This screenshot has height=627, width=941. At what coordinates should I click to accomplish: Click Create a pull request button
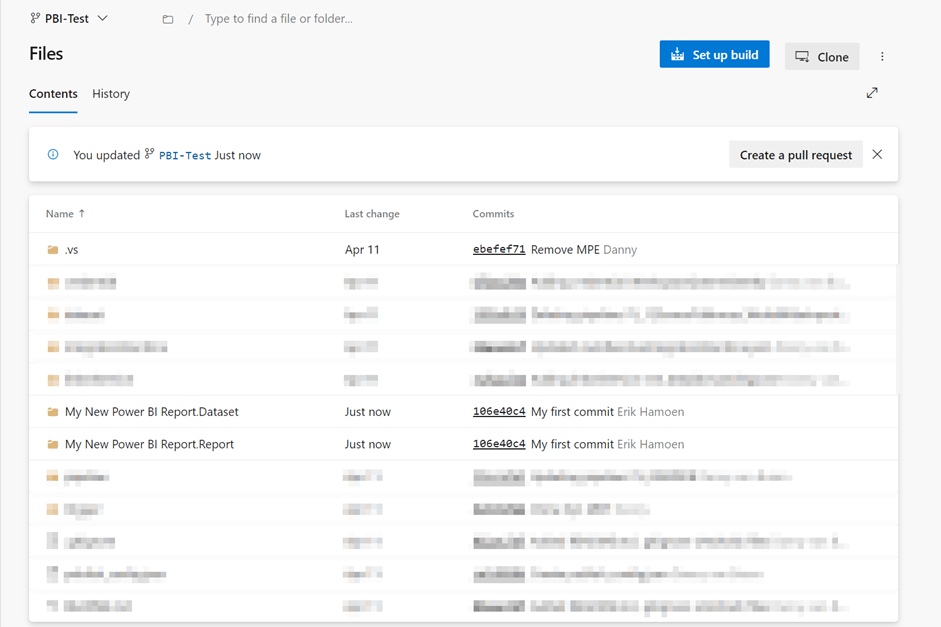point(795,155)
